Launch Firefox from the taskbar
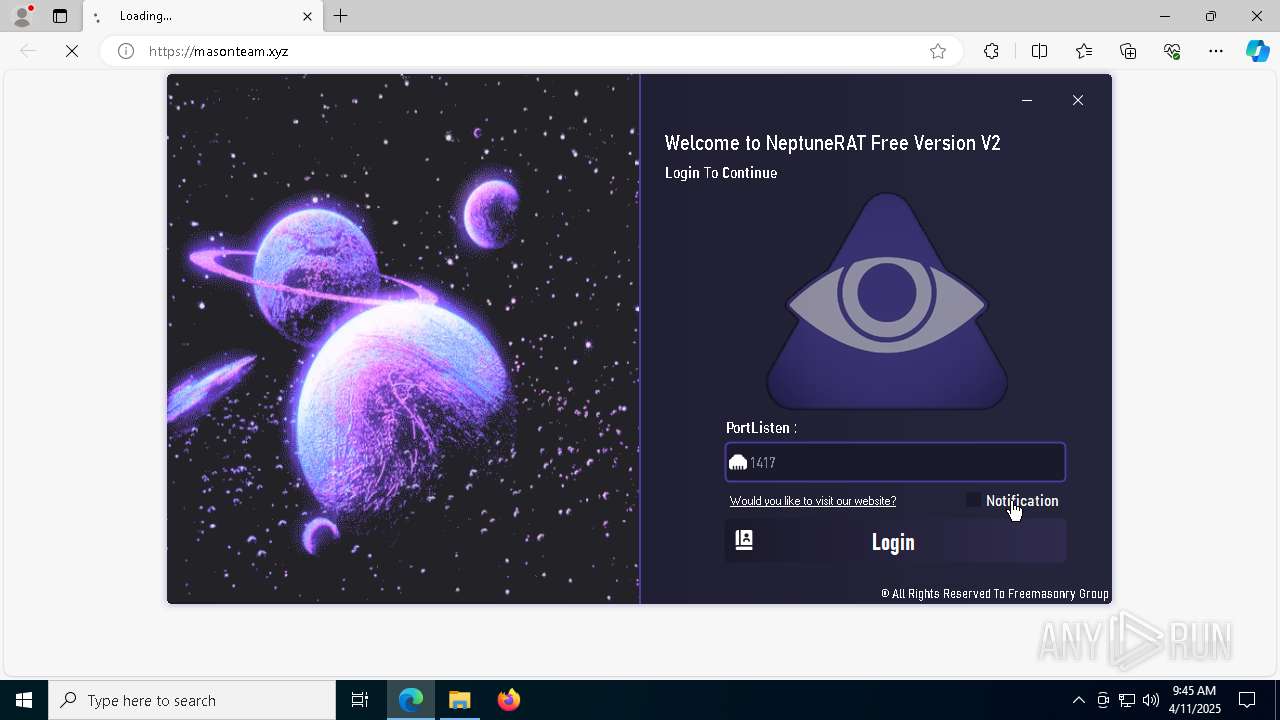This screenshot has width=1280, height=720. point(509,700)
